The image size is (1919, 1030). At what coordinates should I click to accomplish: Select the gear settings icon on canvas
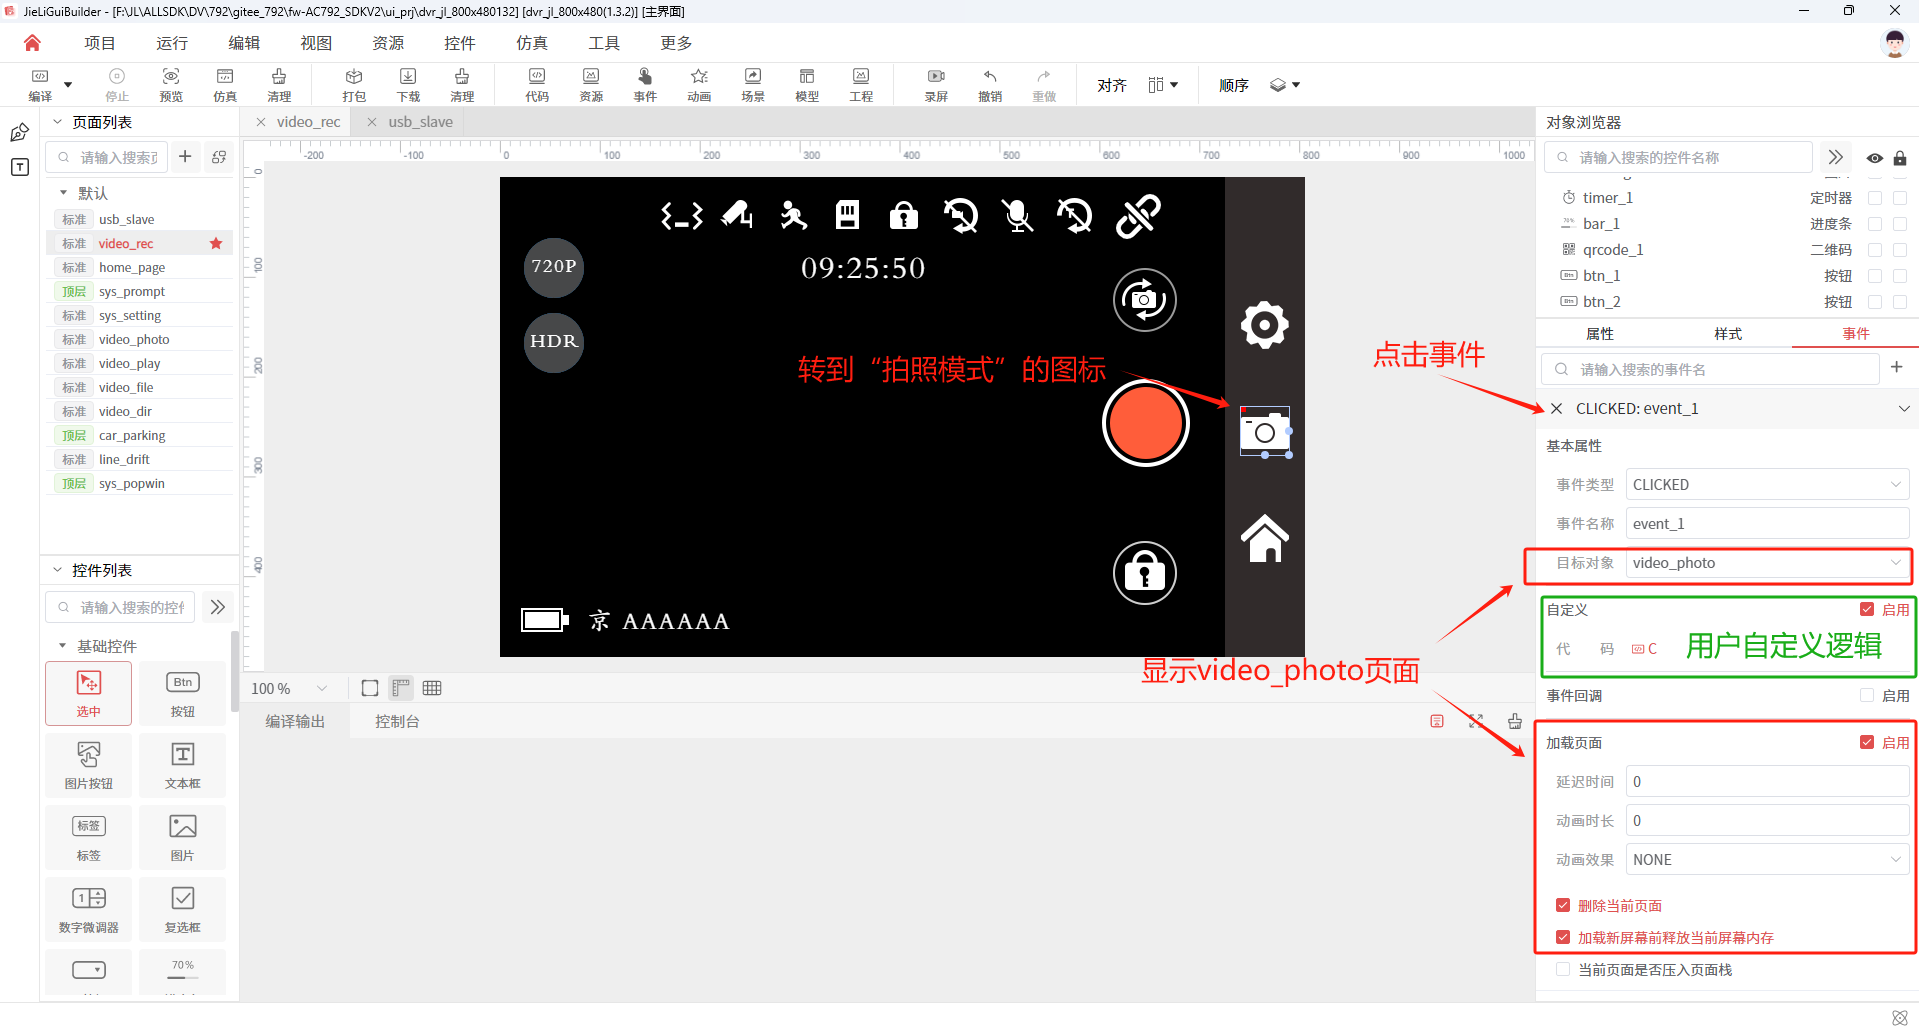1264,325
